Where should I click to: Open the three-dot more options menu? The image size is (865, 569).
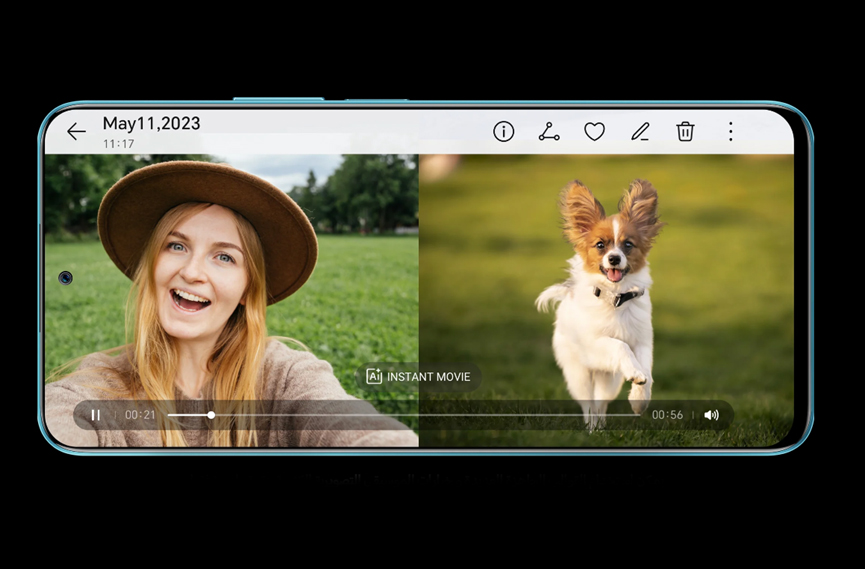[x=730, y=132]
